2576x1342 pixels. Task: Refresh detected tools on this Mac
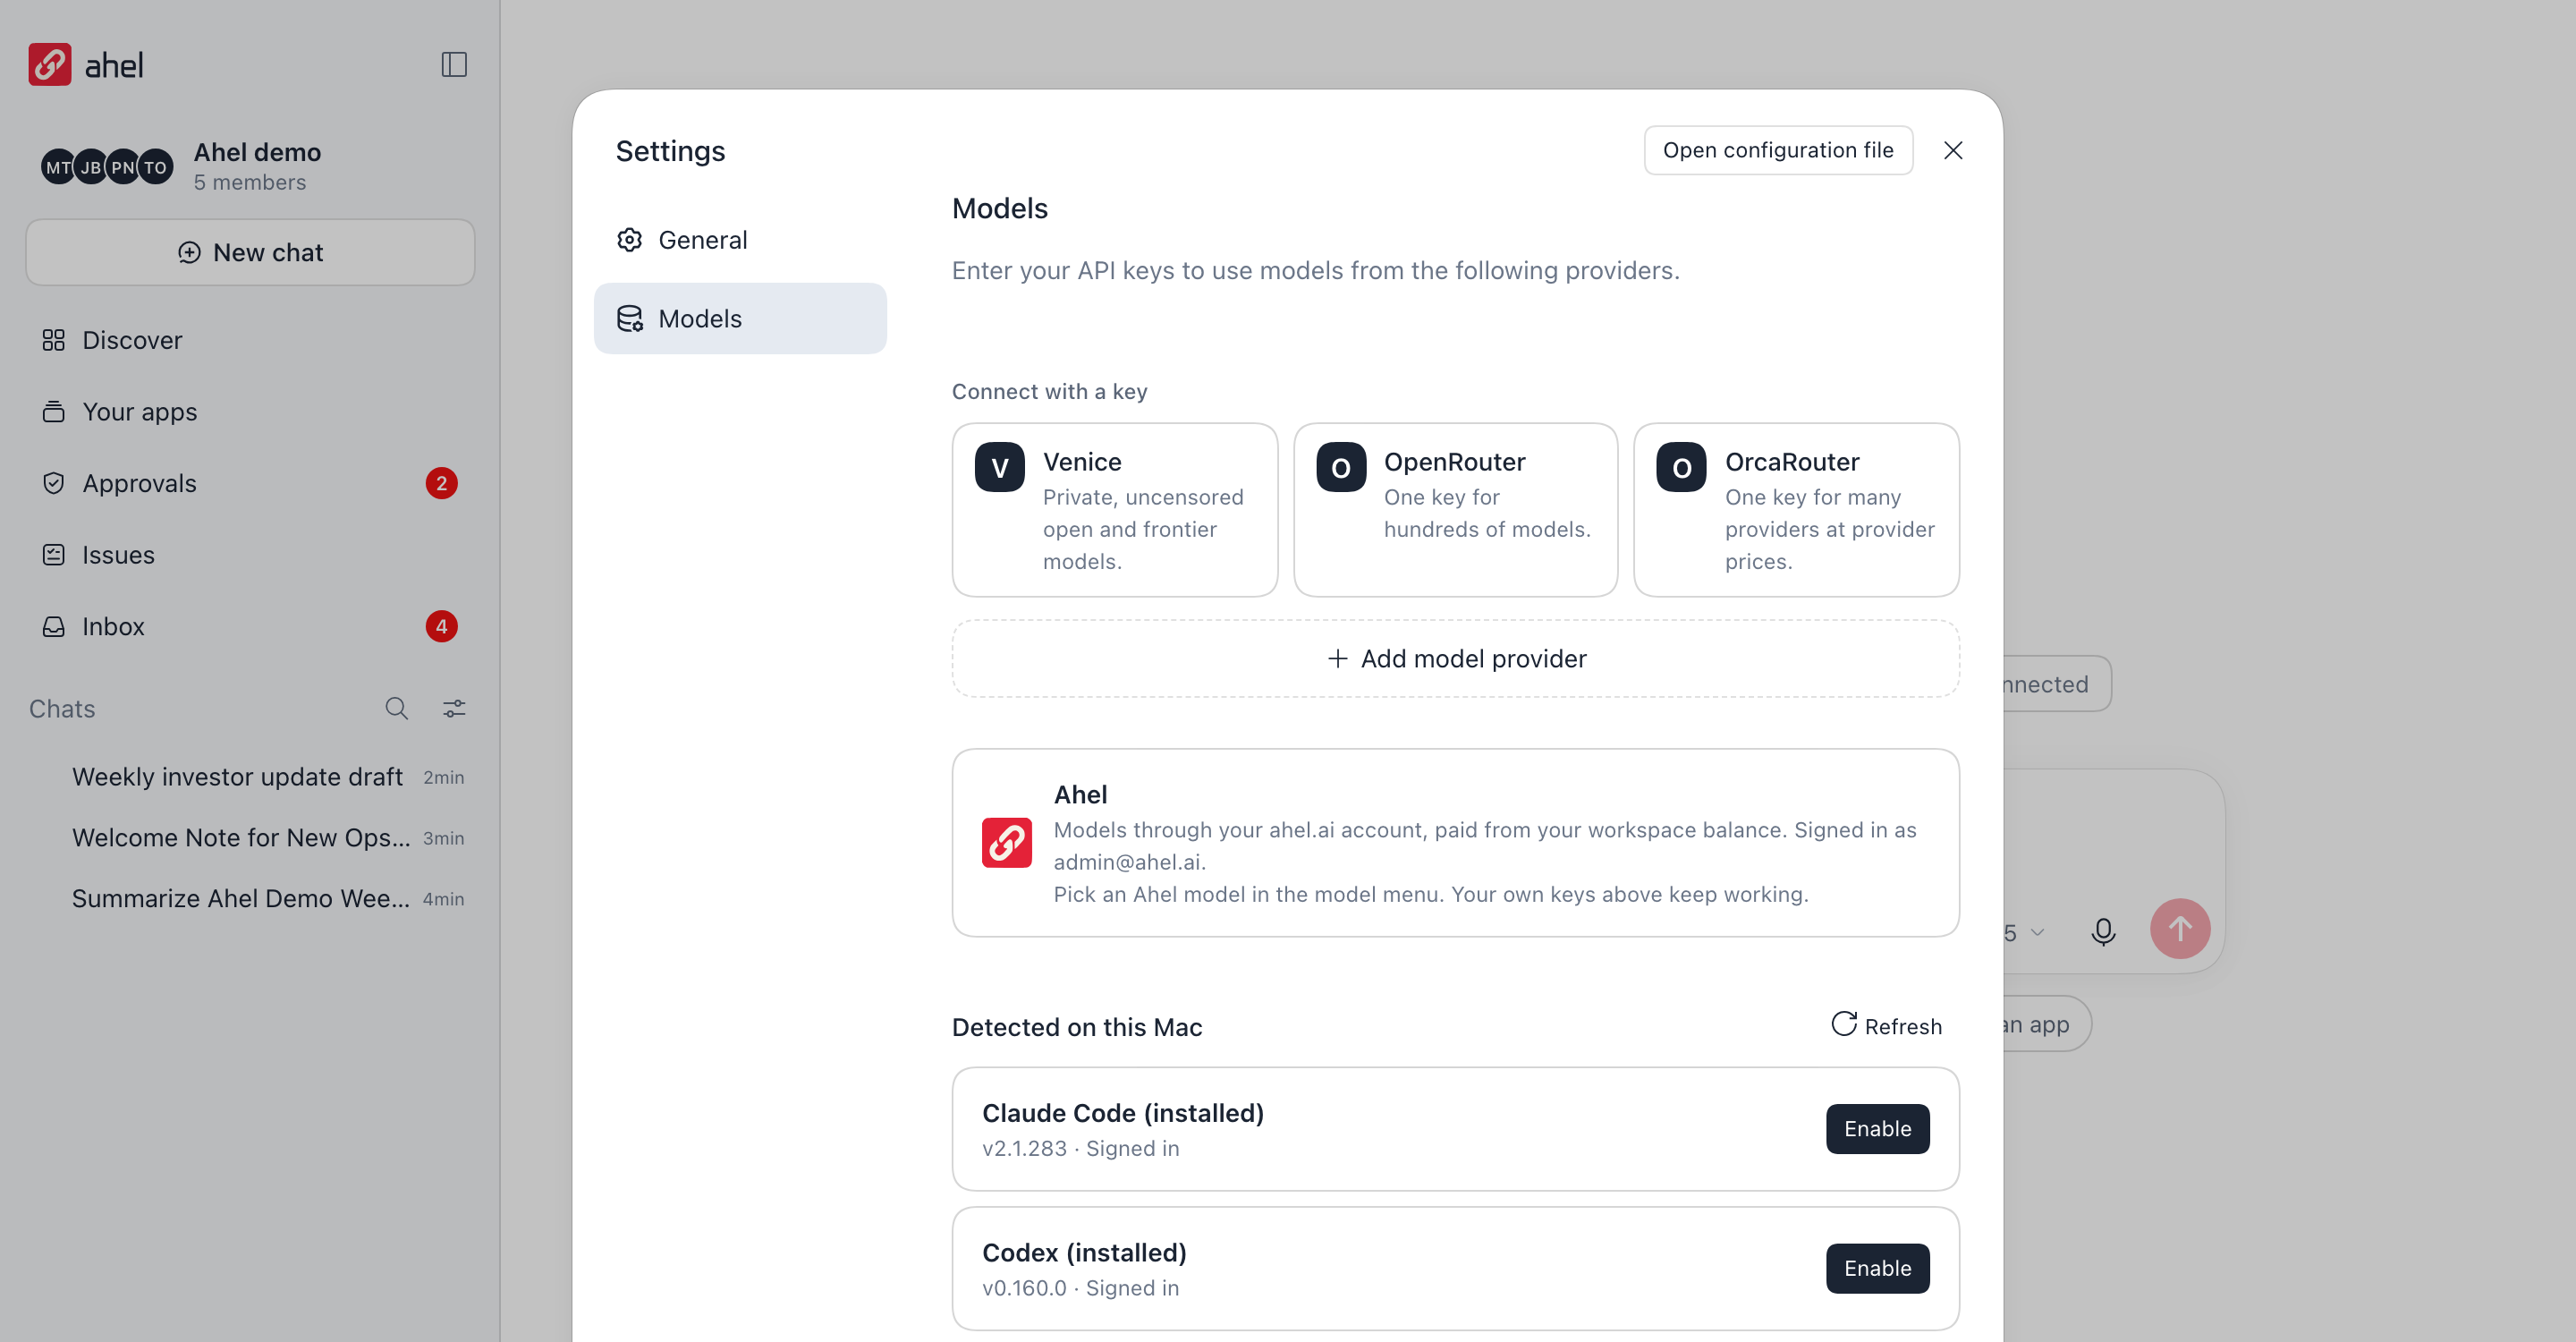click(x=1886, y=1026)
